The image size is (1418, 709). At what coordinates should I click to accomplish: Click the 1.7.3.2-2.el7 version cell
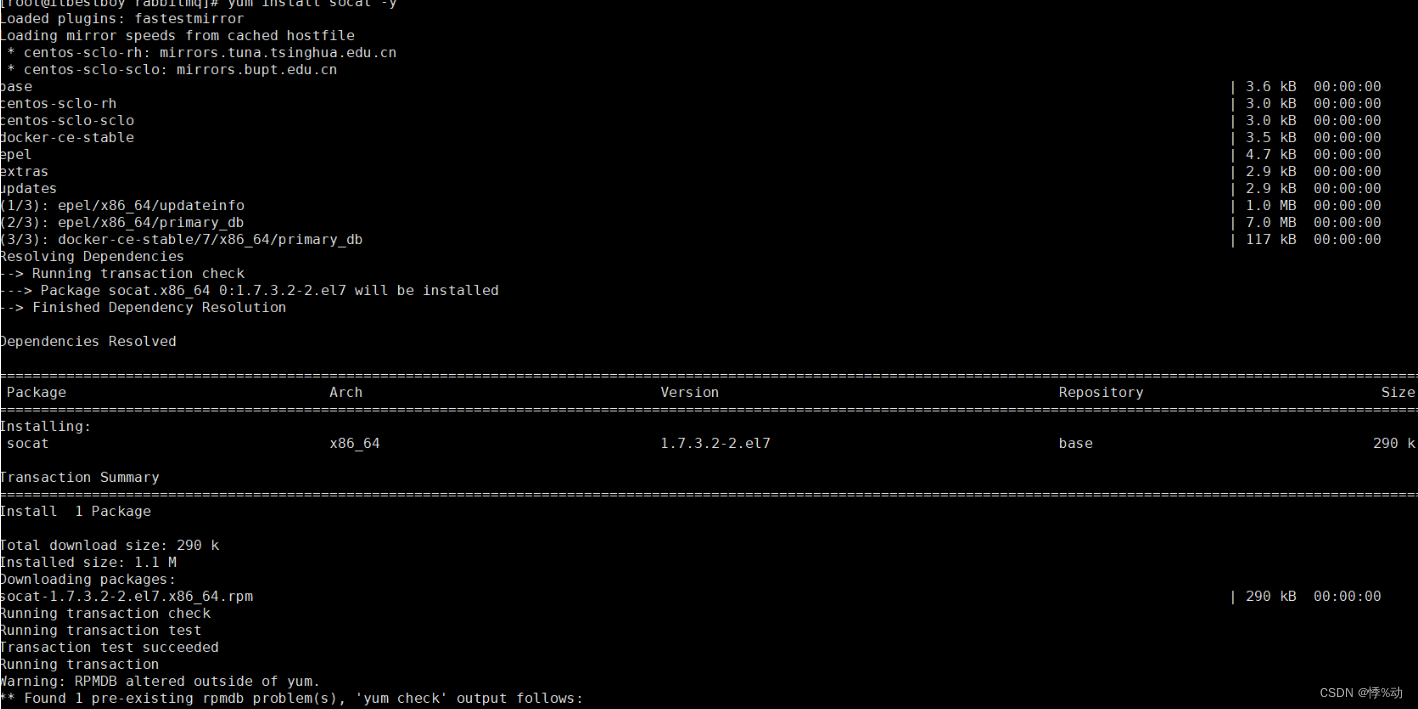[715, 443]
